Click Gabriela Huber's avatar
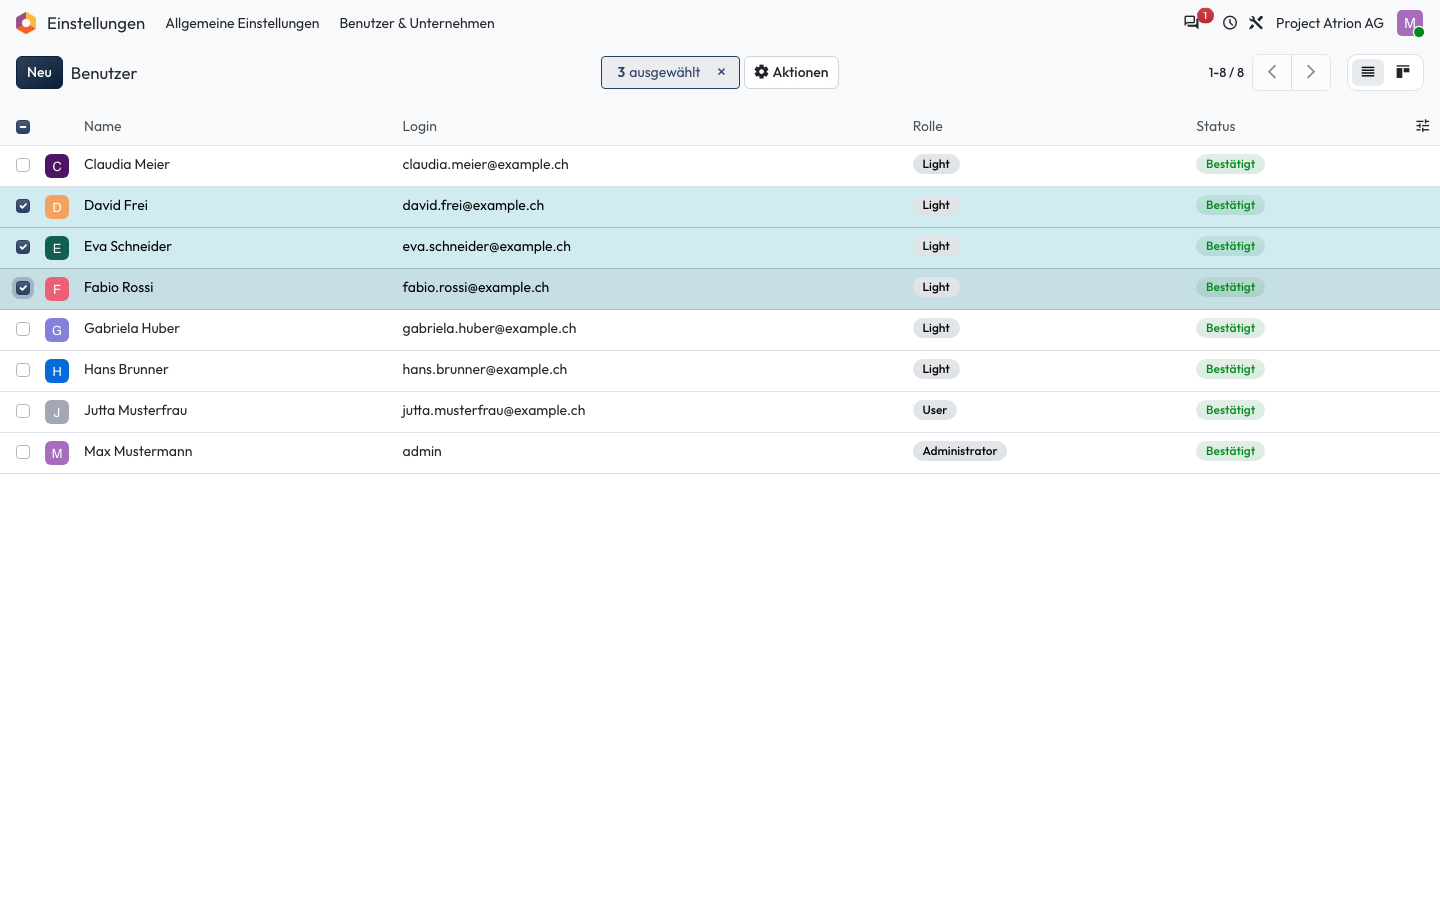1440x900 pixels. click(57, 330)
